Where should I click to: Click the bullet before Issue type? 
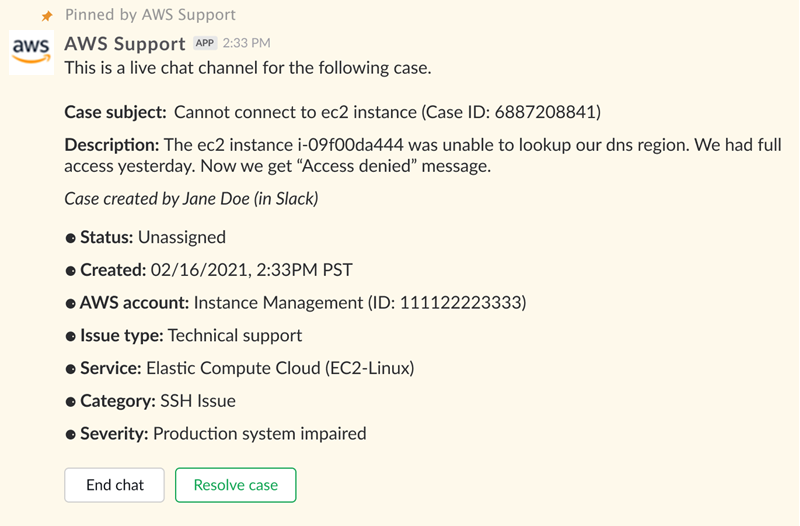tap(71, 336)
